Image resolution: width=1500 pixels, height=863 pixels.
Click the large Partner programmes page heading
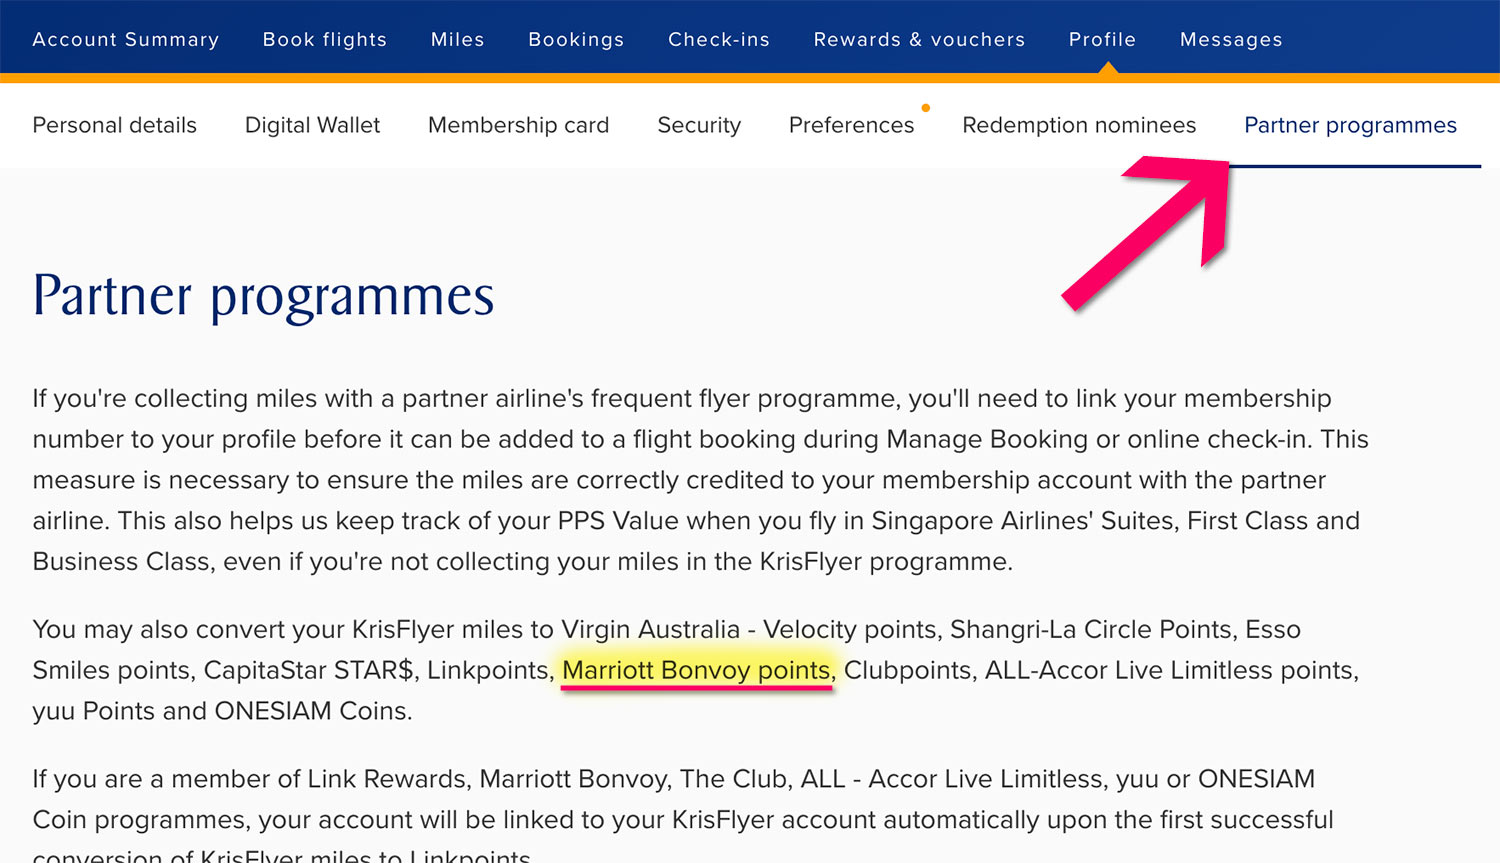tap(263, 296)
